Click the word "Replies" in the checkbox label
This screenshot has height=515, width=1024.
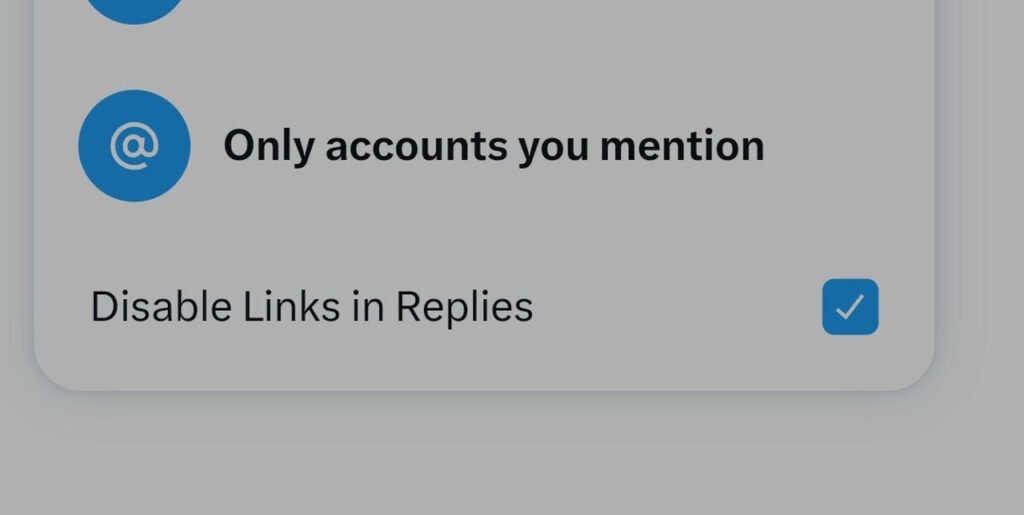pyautogui.click(x=464, y=307)
